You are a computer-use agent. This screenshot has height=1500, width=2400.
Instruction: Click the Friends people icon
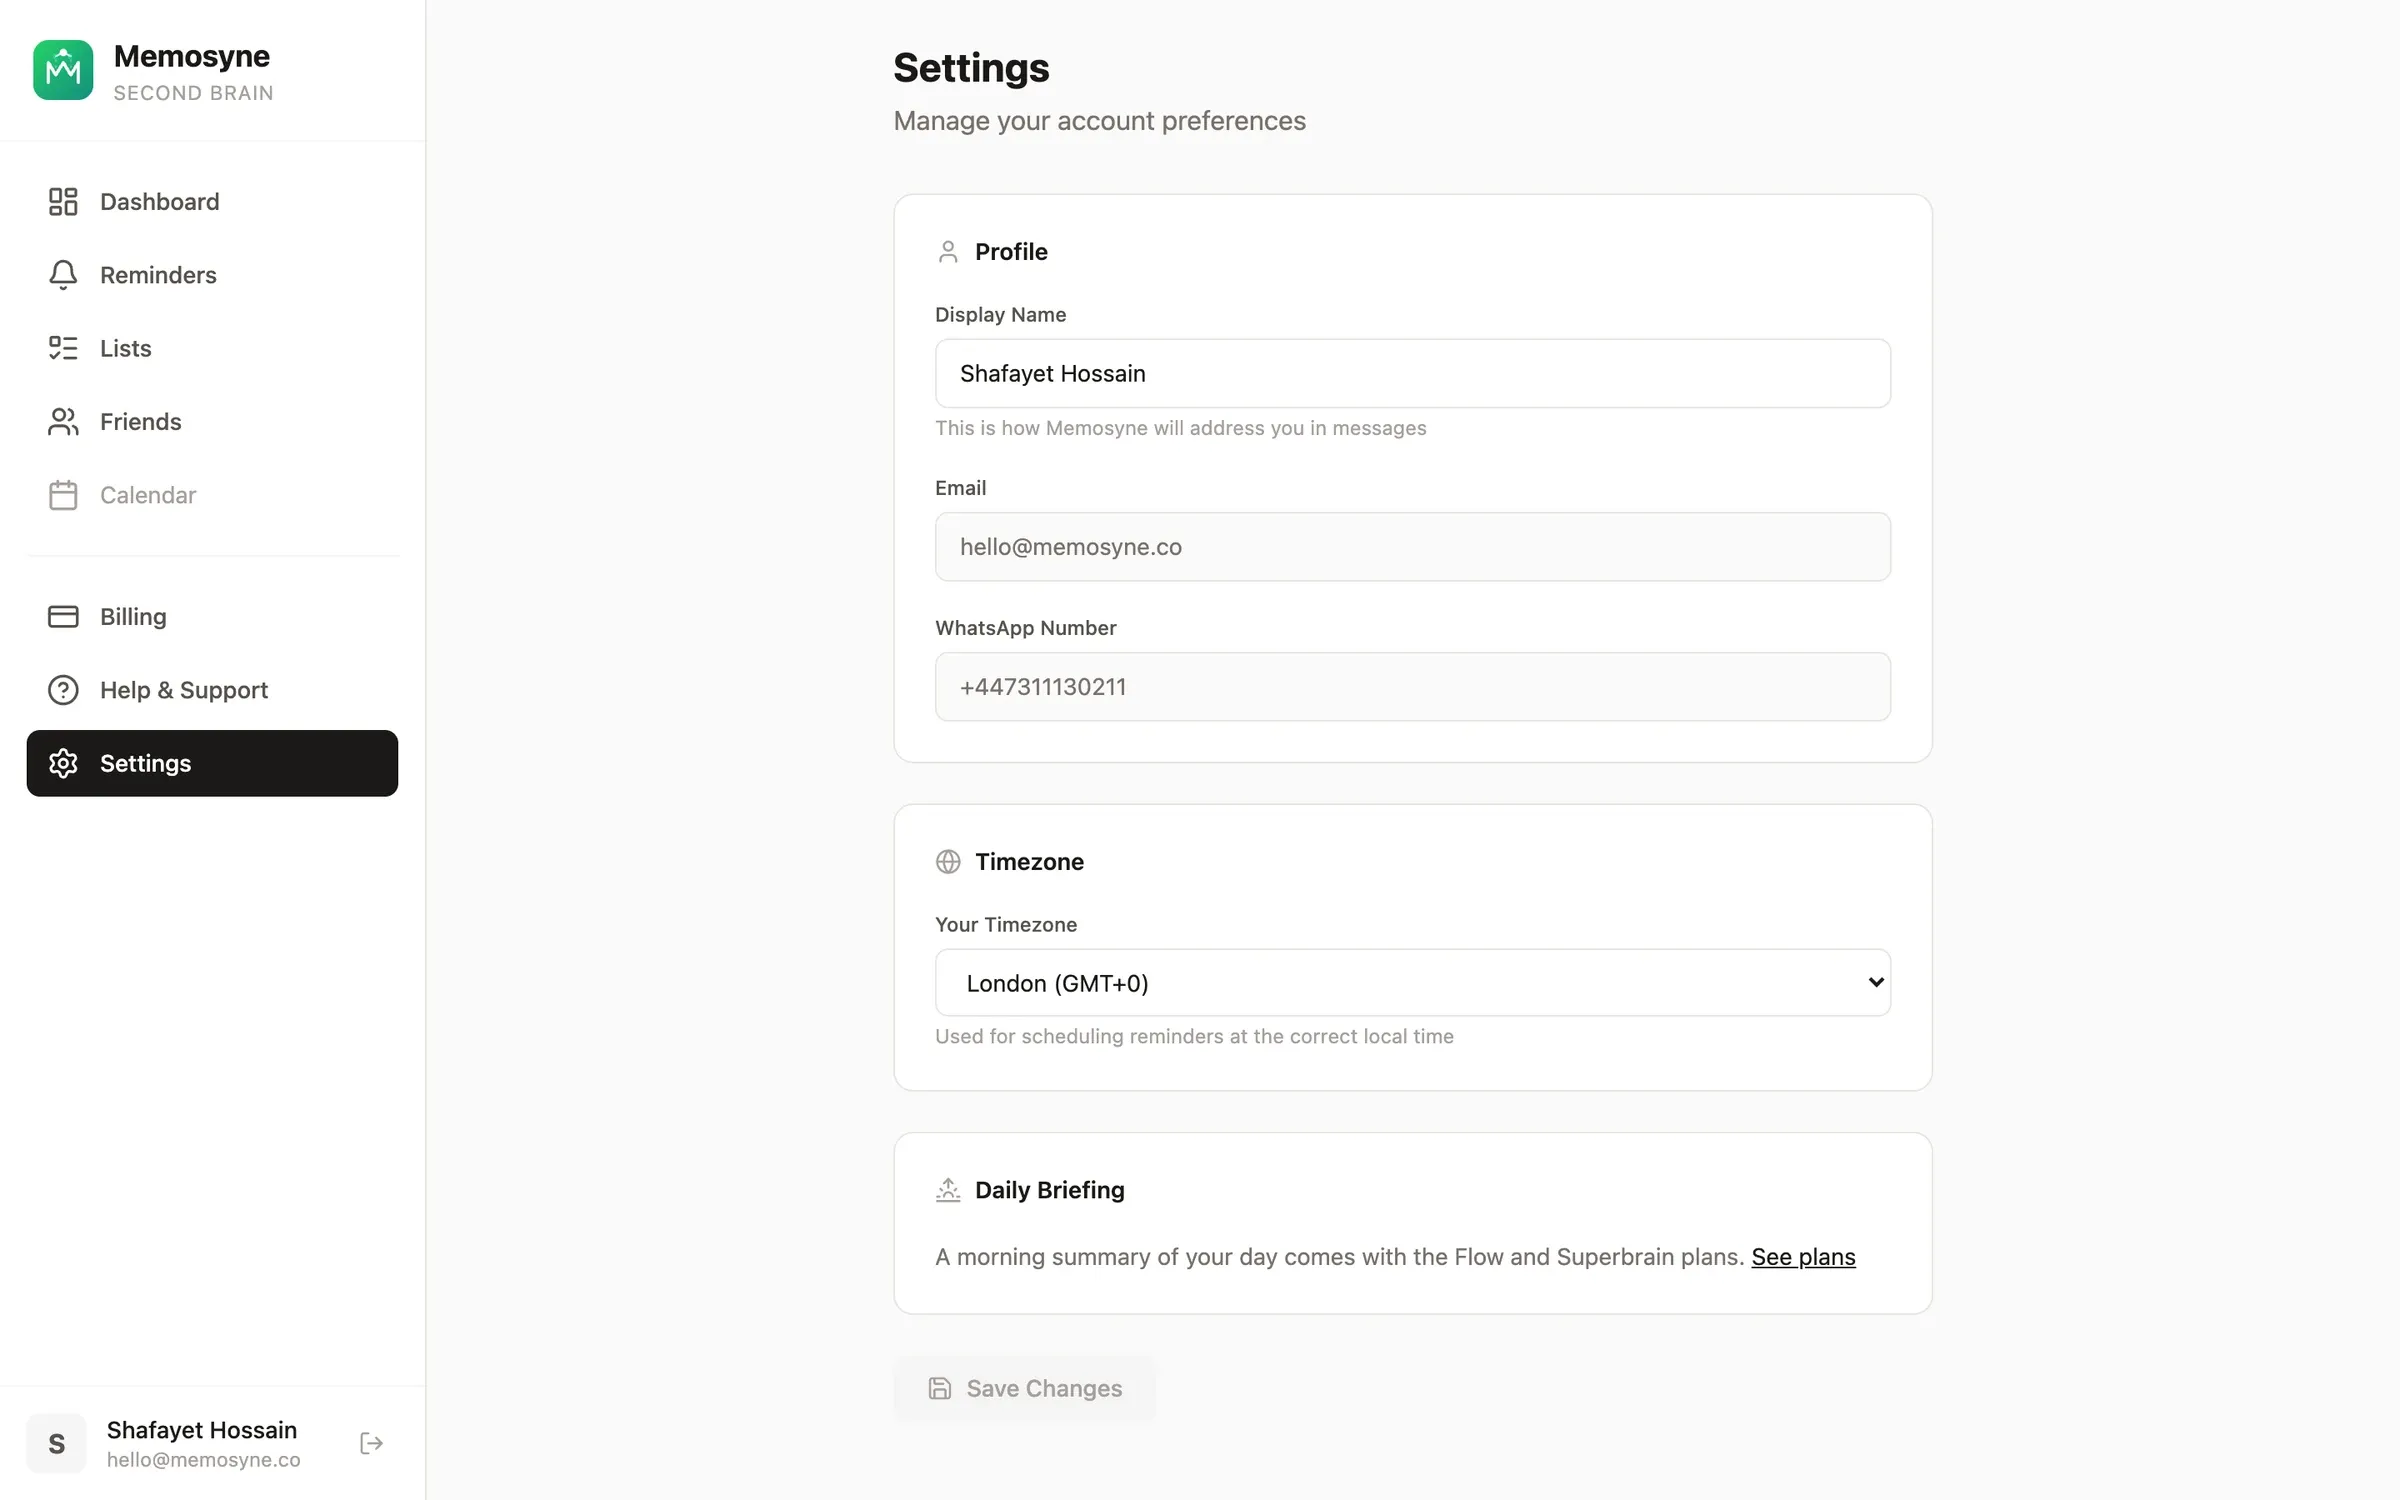point(63,422)
